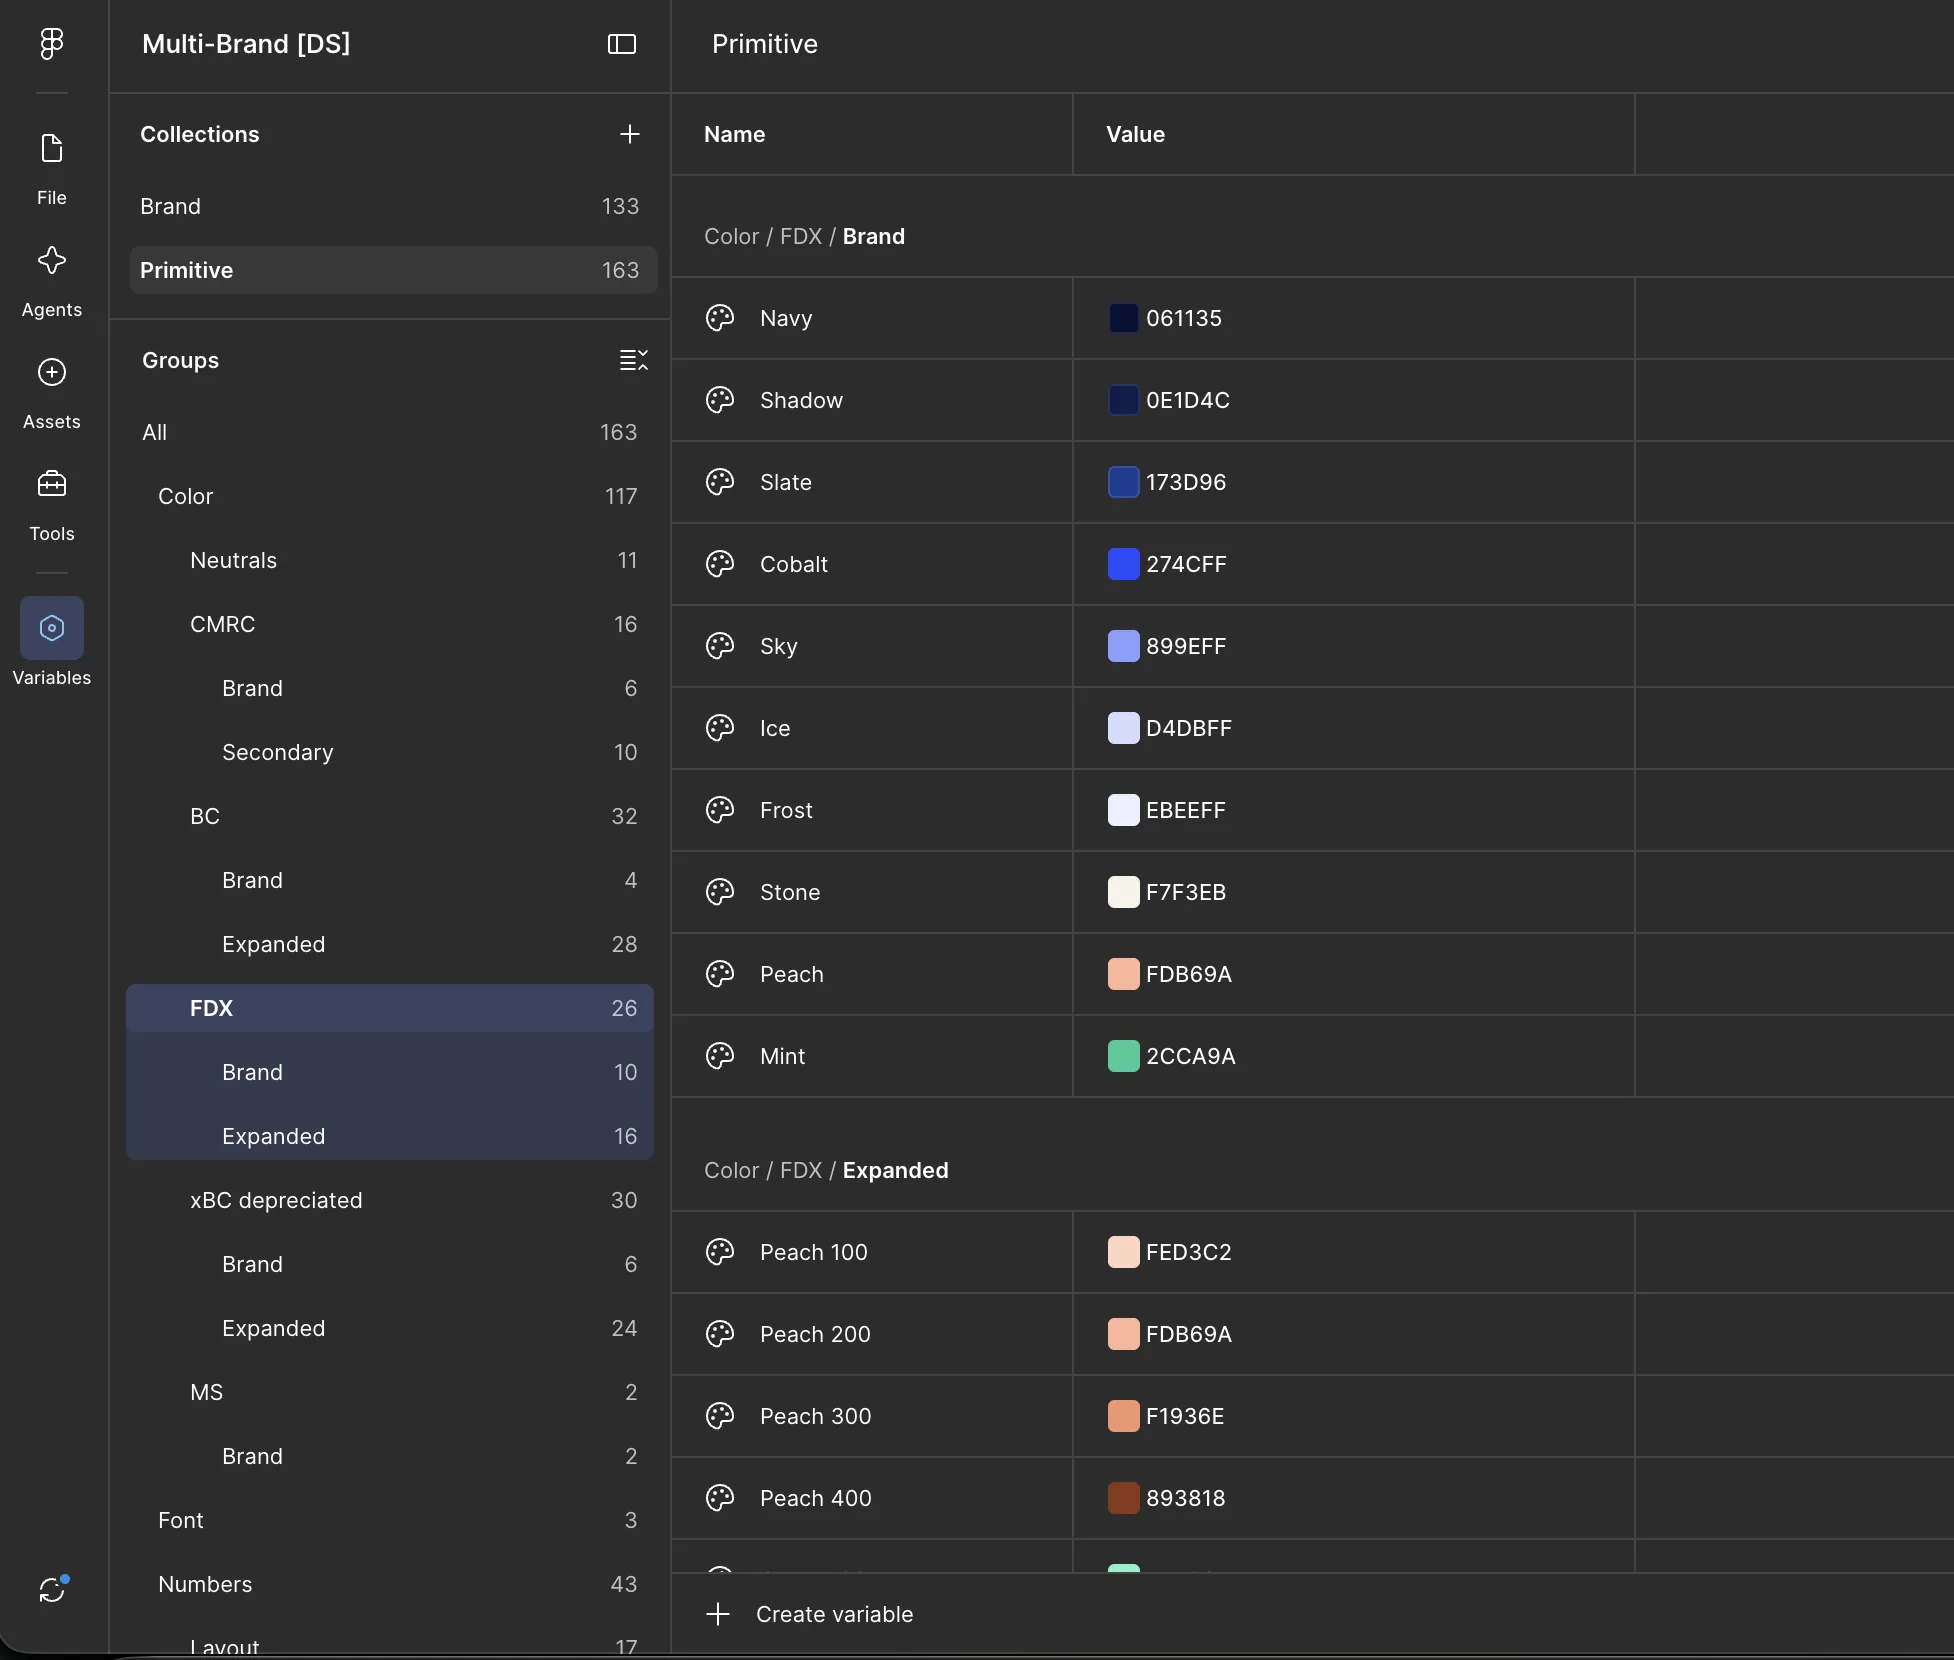Toggle the sidebar panel layout icon

click(622, 44)
